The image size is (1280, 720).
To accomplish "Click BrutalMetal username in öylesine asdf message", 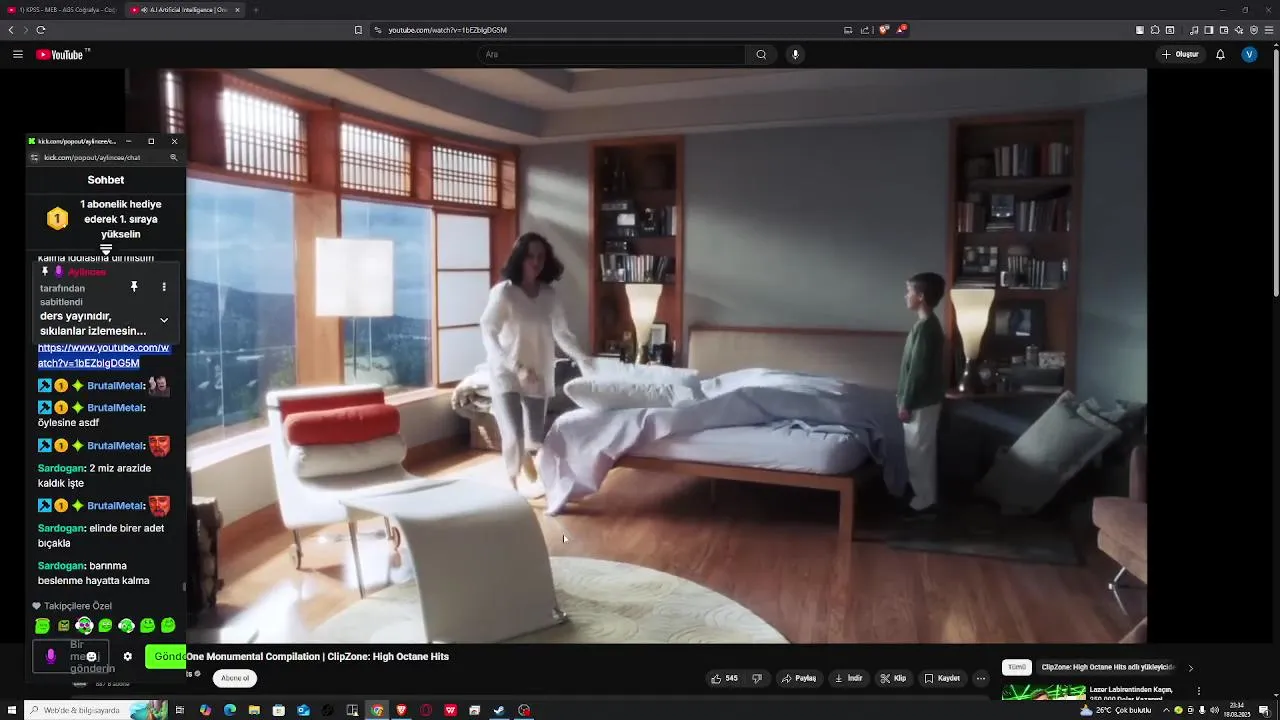I will 115,408.
